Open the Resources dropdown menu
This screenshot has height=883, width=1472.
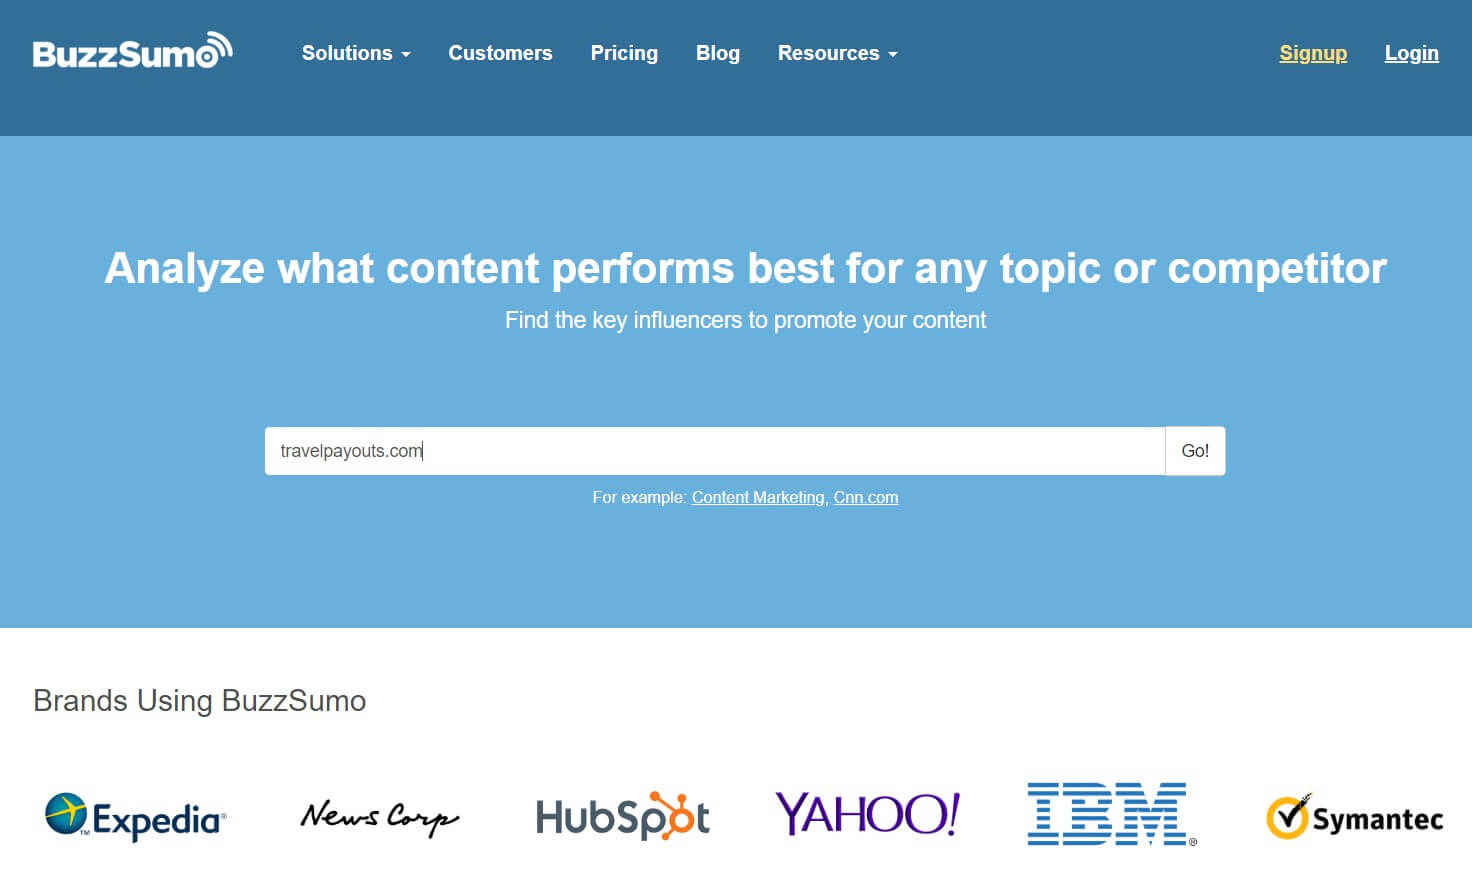coord(837,53)
